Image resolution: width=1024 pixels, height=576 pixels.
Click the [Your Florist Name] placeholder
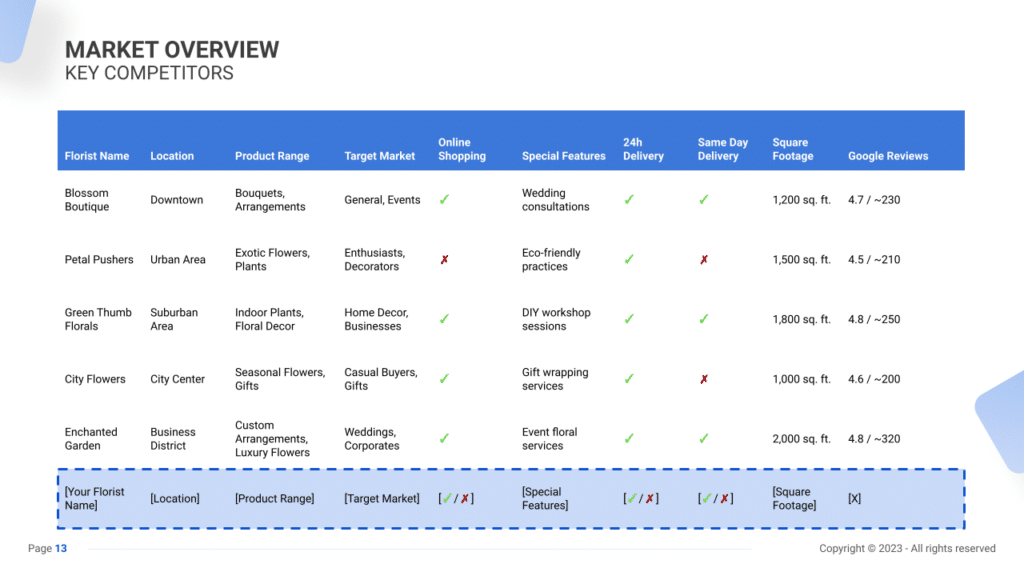(x=94, y=499)
